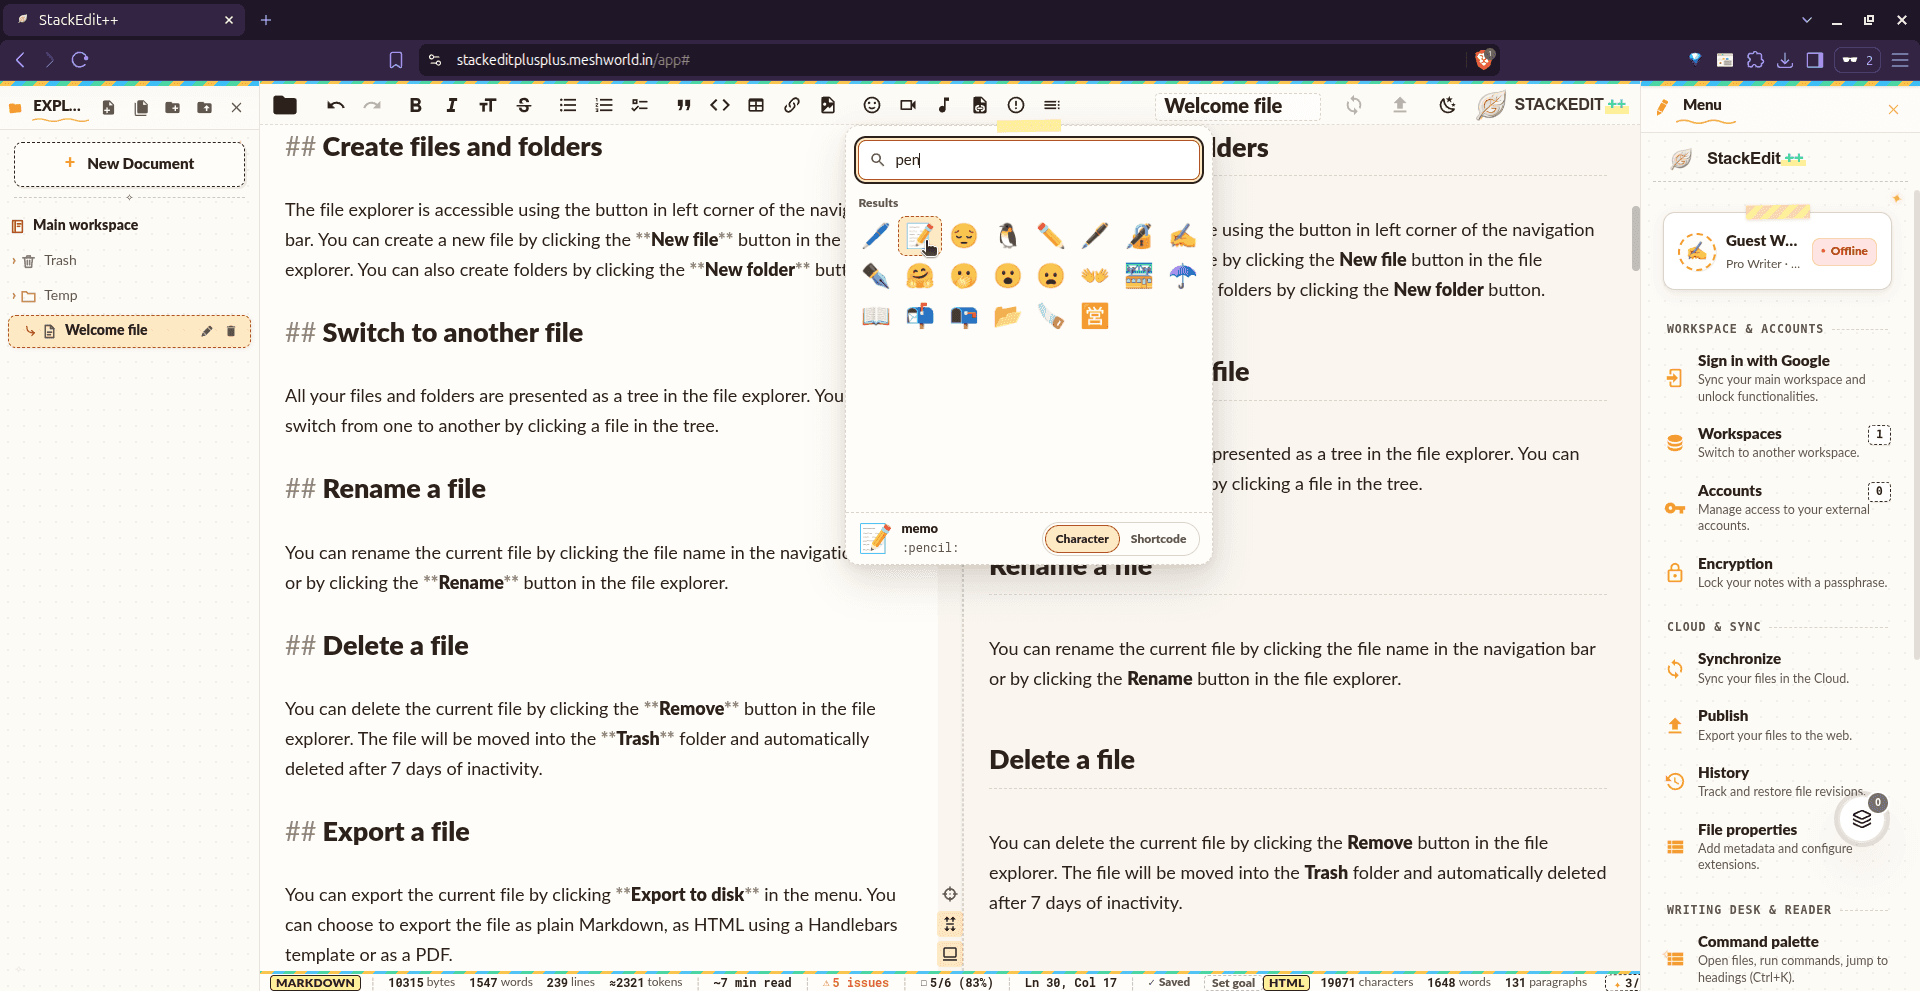Image resolution: width=1920 pixels, height=991 pixels.
Task: Toggle dark mode moon icon
Action: pos(1447,105)
